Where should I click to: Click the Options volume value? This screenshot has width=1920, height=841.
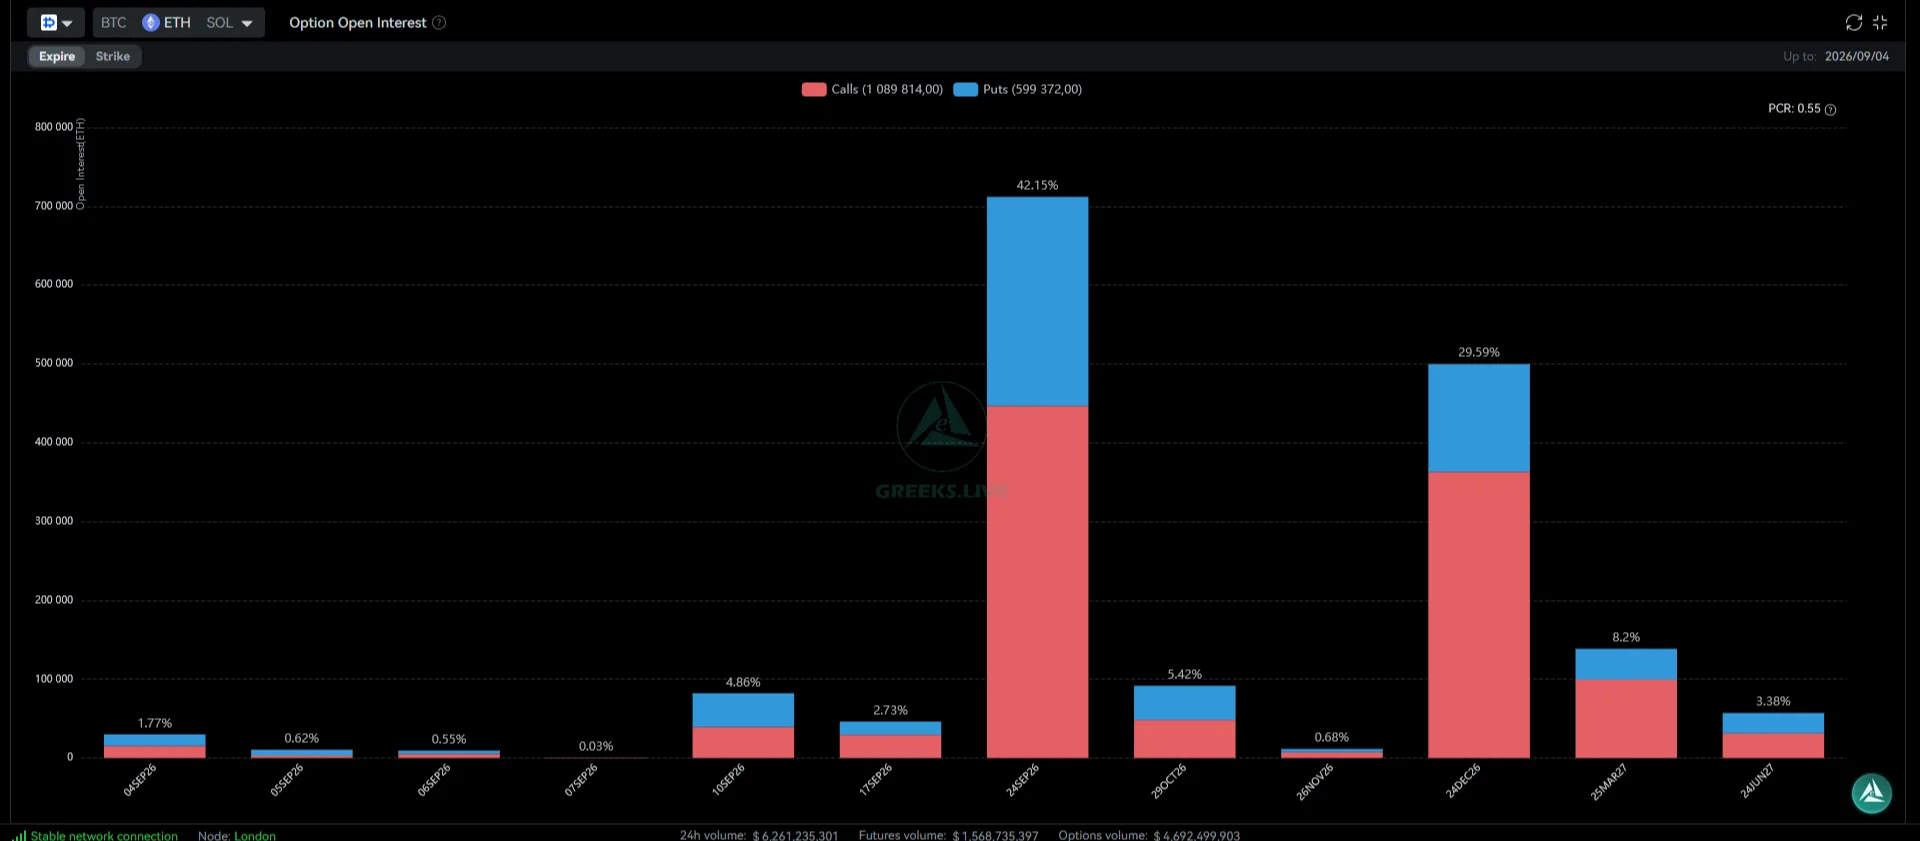(1196, 836)
